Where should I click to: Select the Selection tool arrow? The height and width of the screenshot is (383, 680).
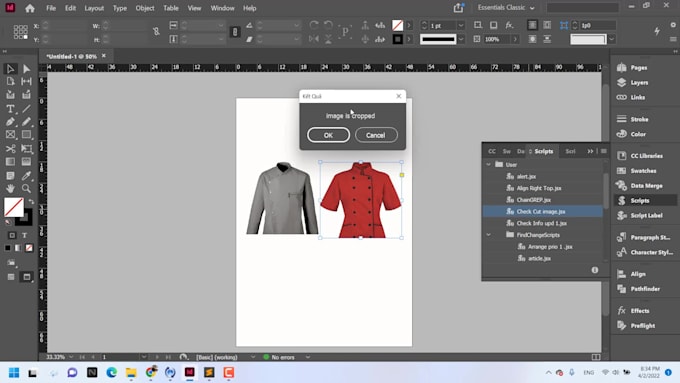point(10,69)
